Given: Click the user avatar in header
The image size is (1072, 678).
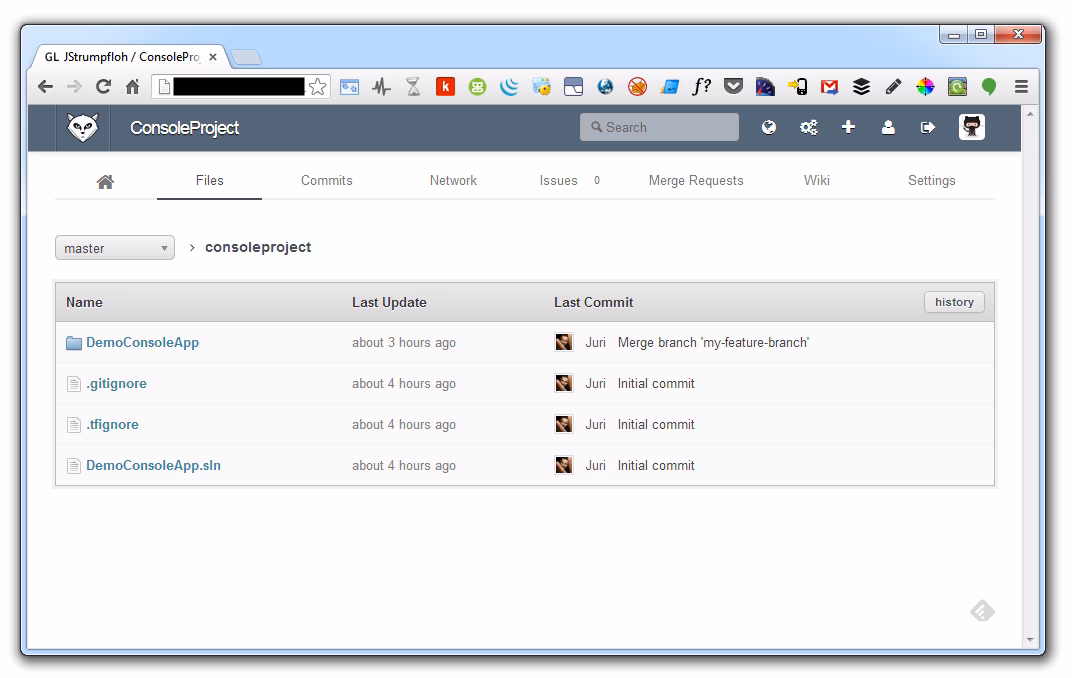Looking at the screenshot, I should coord(971,127).
